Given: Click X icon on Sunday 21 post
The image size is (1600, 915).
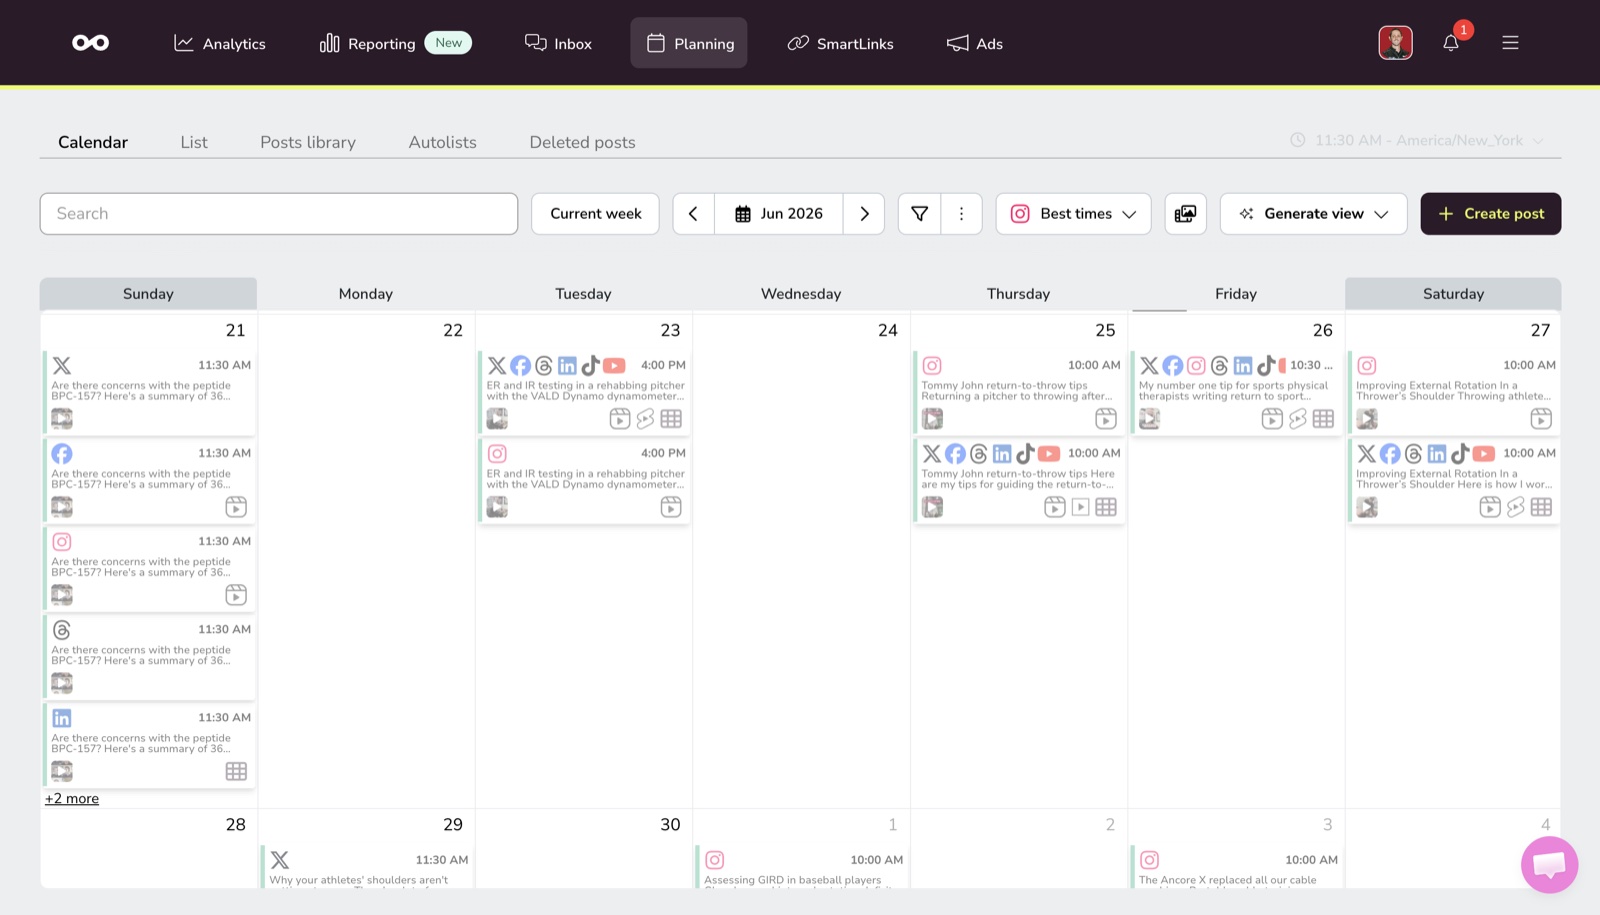Looking at the screenshot, I should (x=62, y=366).
